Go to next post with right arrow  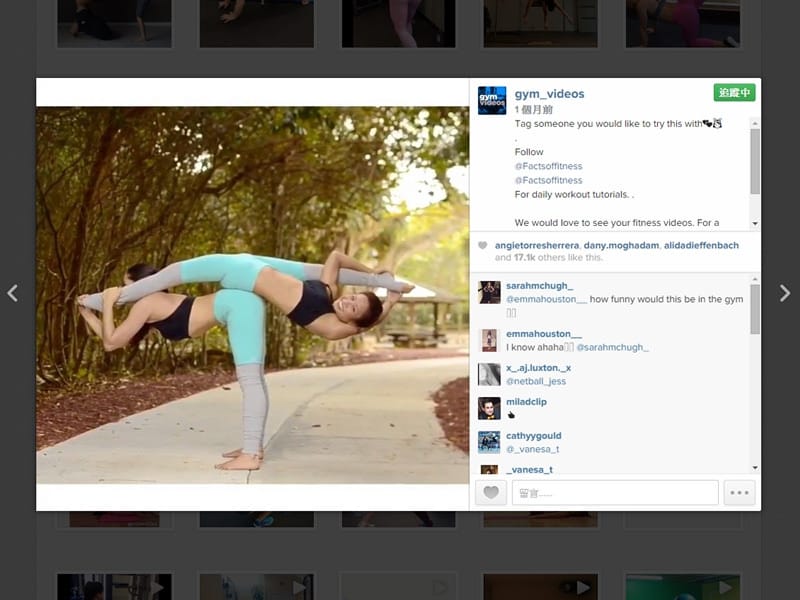pyautogui.click(x=785, y=293)
